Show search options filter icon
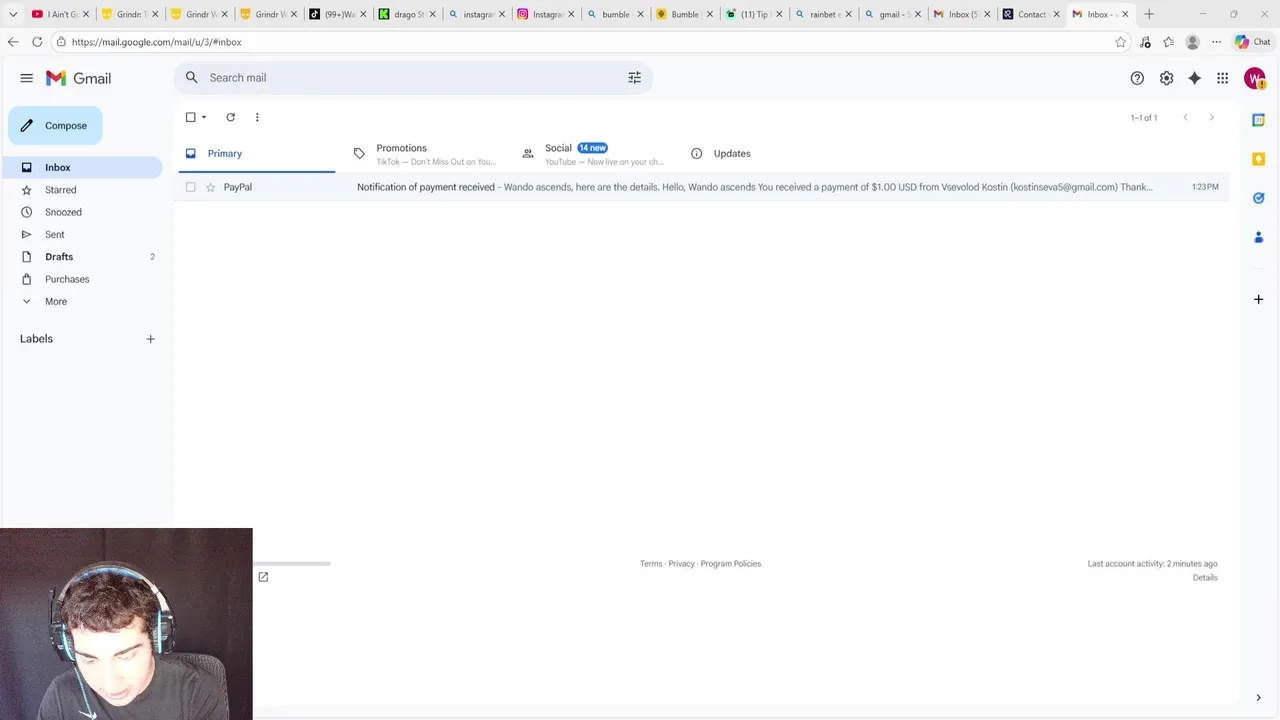Image resolution: width=1280 pixels, height=720 pixels. tap(634, 78)
